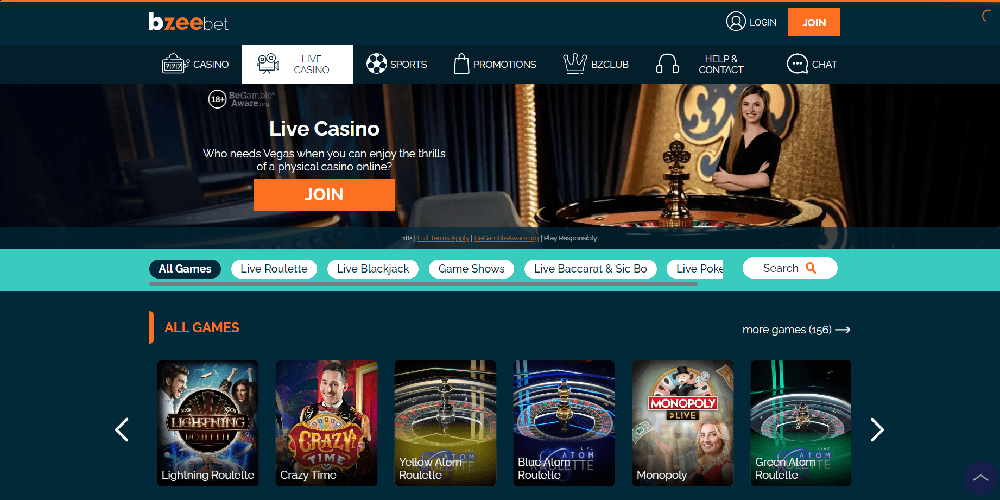Screen dimensions: 1000x500
Task: Click the Live Casino camera icon
Action: pos(268,64)
